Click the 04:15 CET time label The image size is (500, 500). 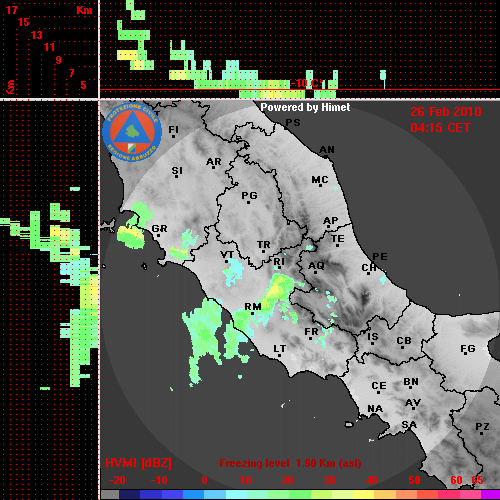(440, 128)
